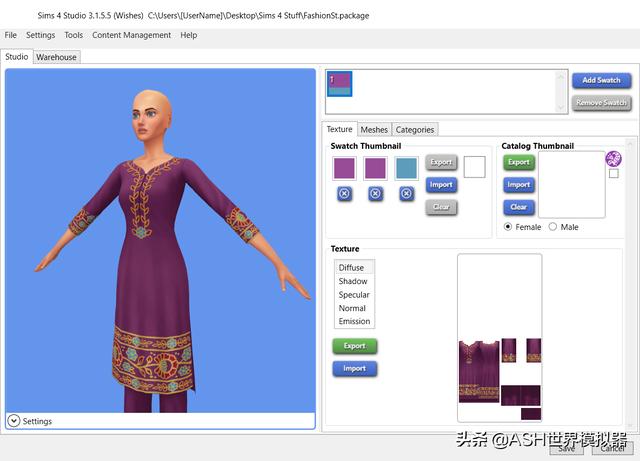Click Import under Catalog Thumbnail
Screen dimensions: 640x461
tap(518, 184)
